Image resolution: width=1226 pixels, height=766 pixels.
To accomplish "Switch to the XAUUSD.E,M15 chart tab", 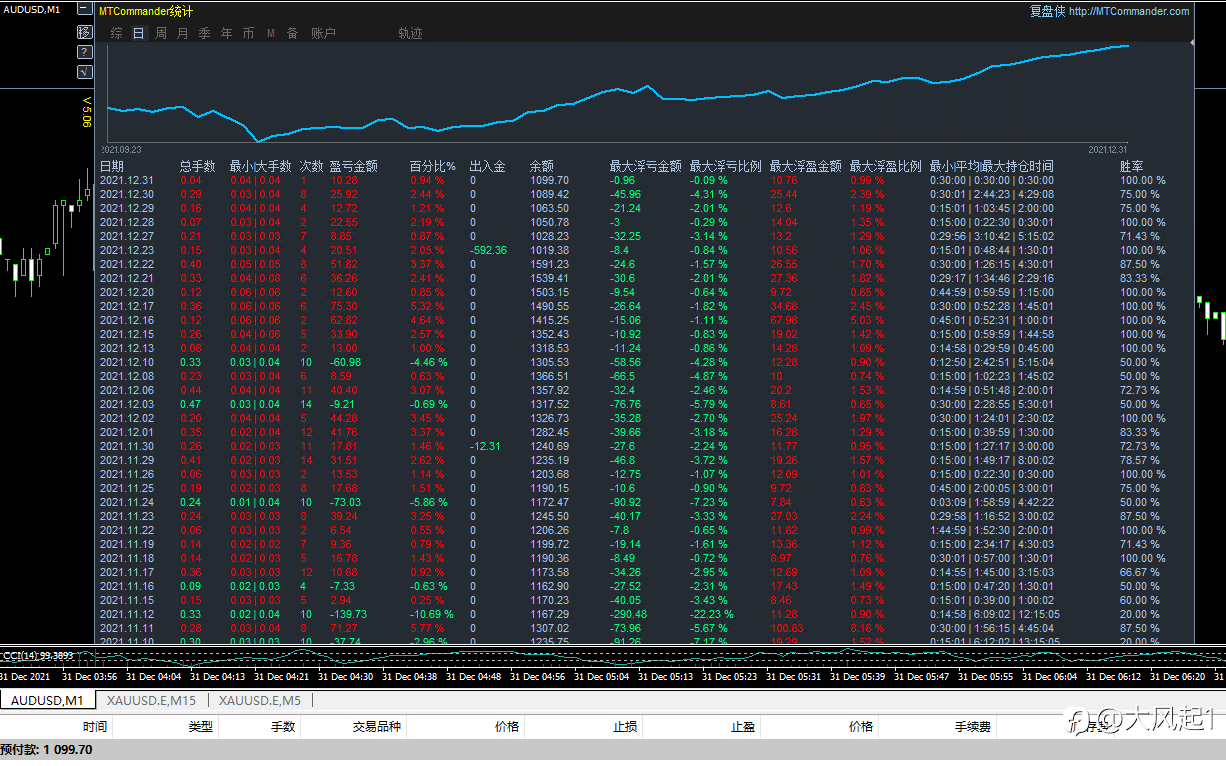I will pos(151,700).
